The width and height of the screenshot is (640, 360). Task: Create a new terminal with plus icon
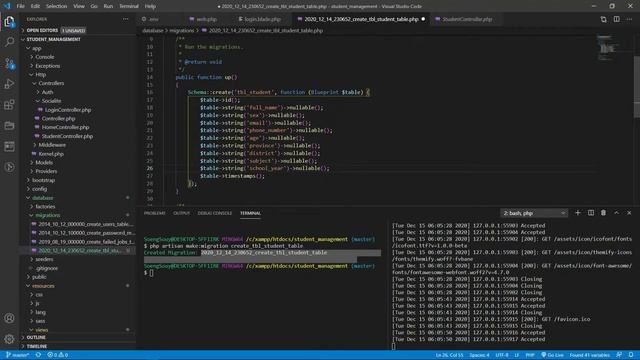coord(578,213)
